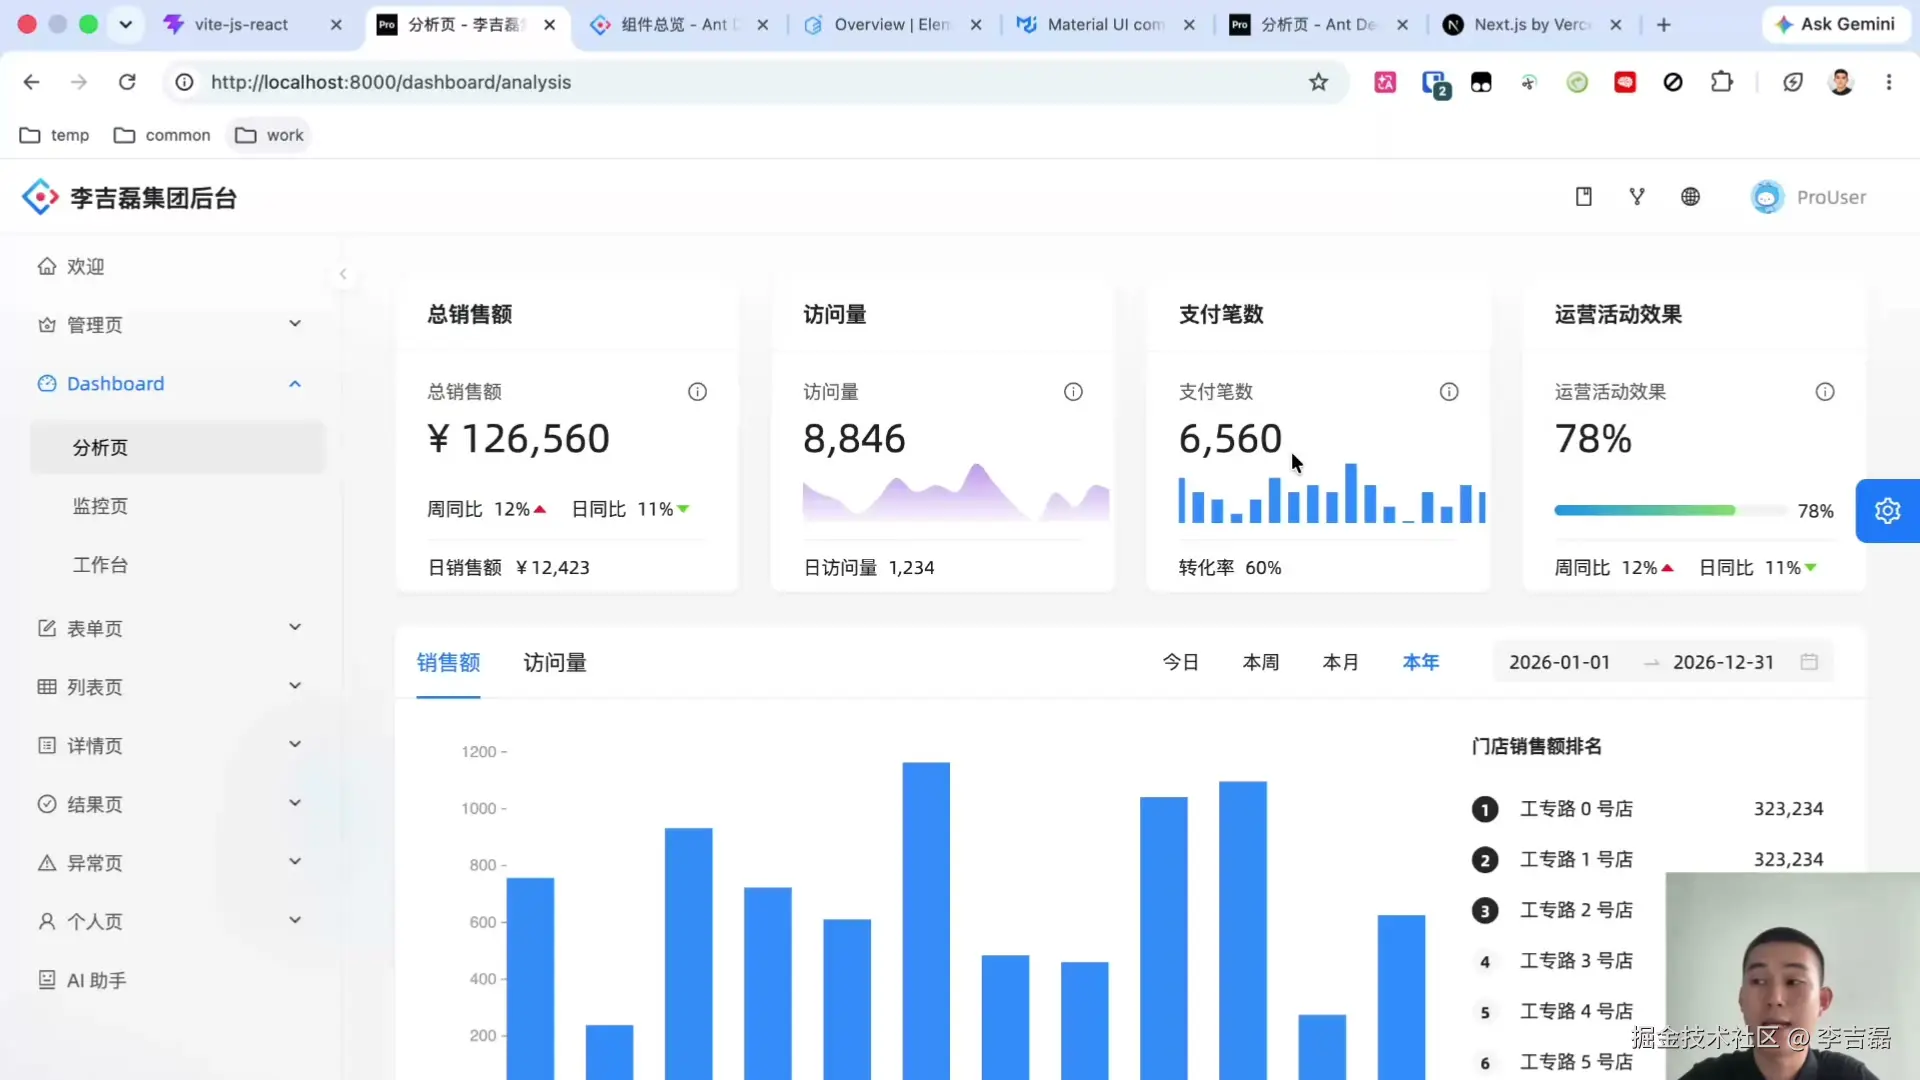Image resolution: width=1920 pixels, height=1080 pixels.
Task: Open the common bookmarks folder
Action: [x=162, y=135]
